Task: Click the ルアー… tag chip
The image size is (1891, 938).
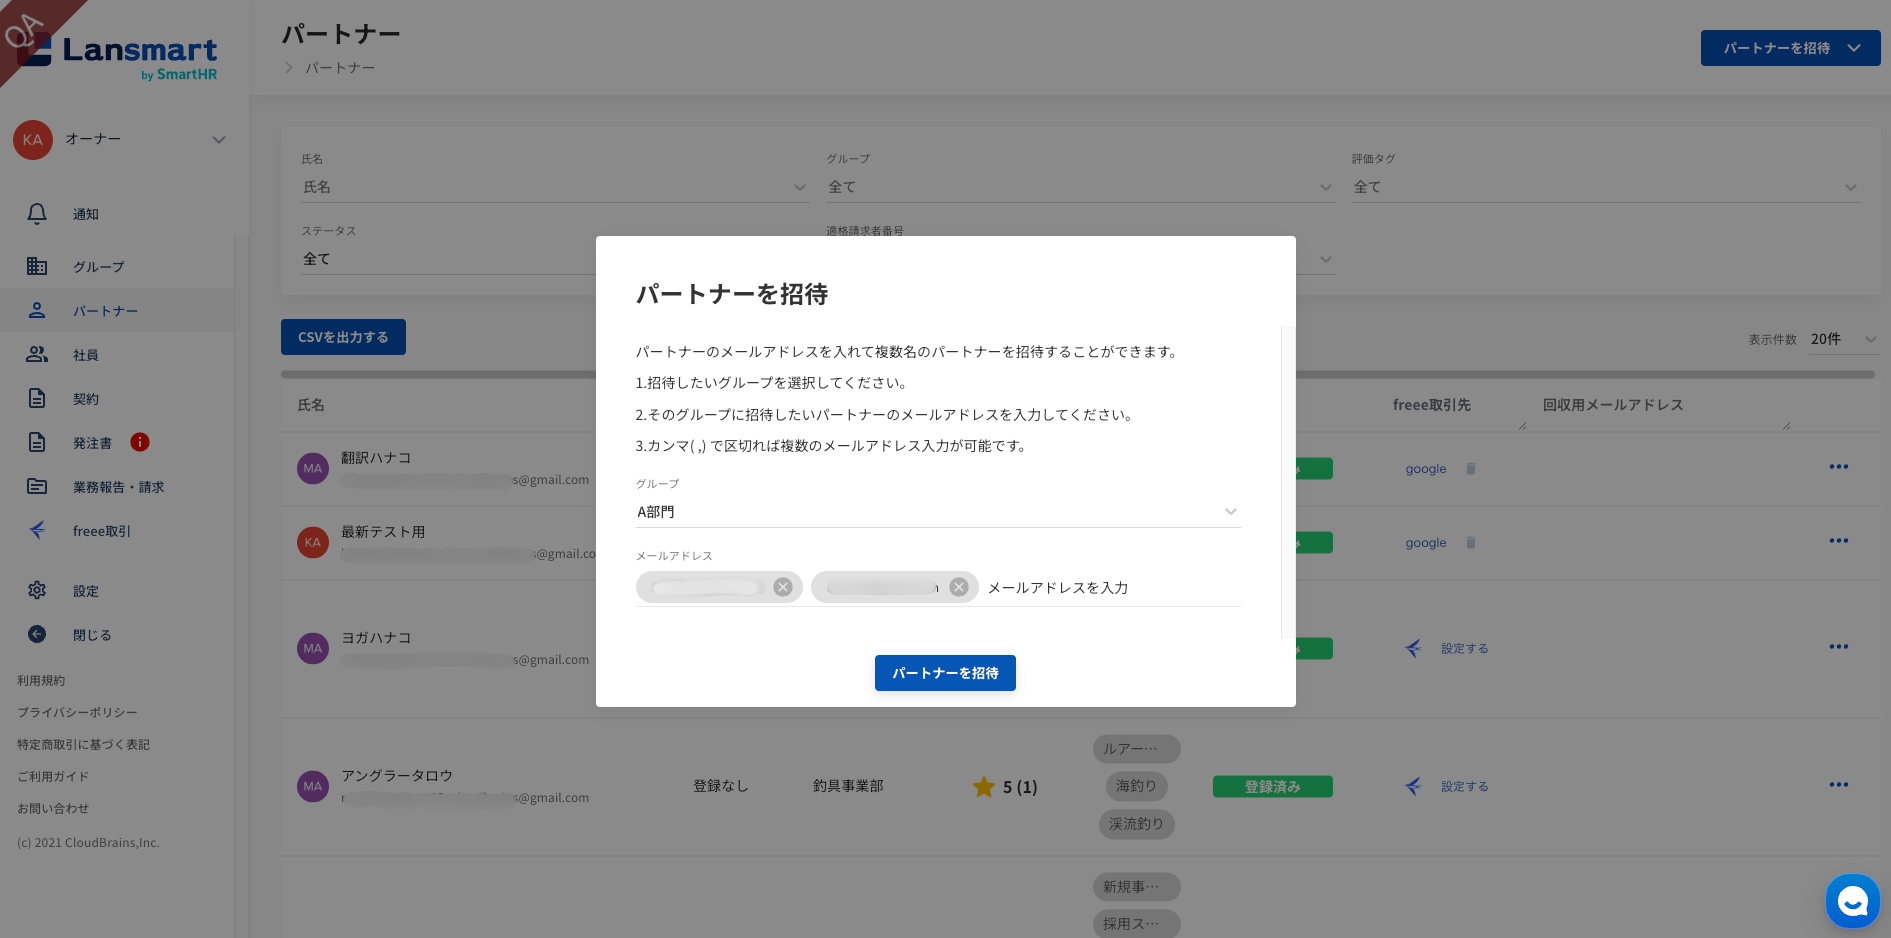Action: pos(1136,749)
